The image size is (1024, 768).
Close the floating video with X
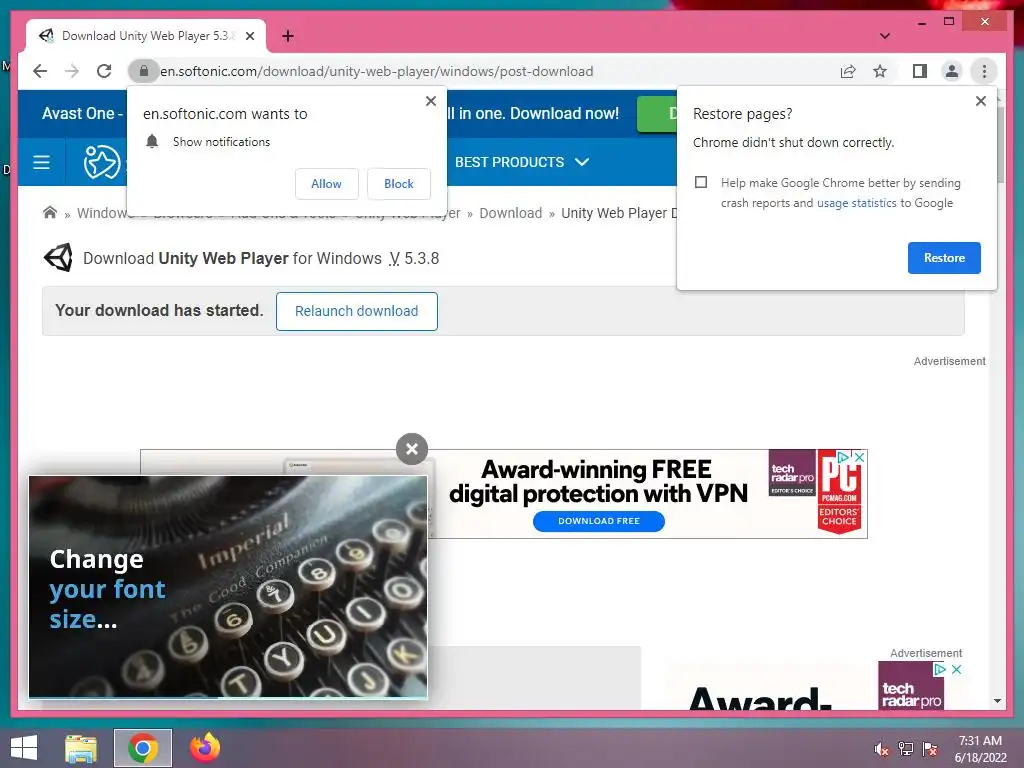(x=411, y=449)
